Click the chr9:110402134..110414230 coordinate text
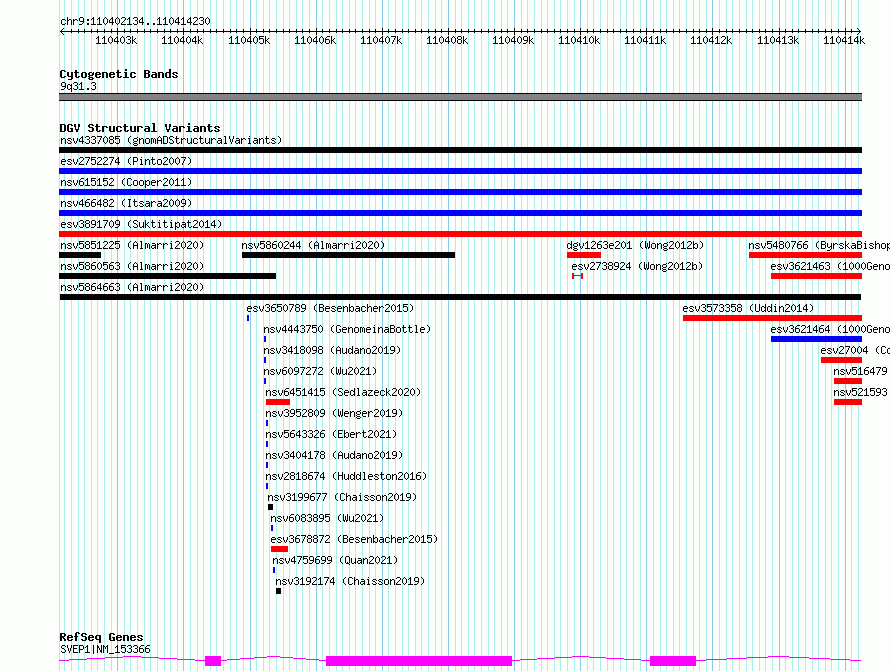 coord(135,22)
